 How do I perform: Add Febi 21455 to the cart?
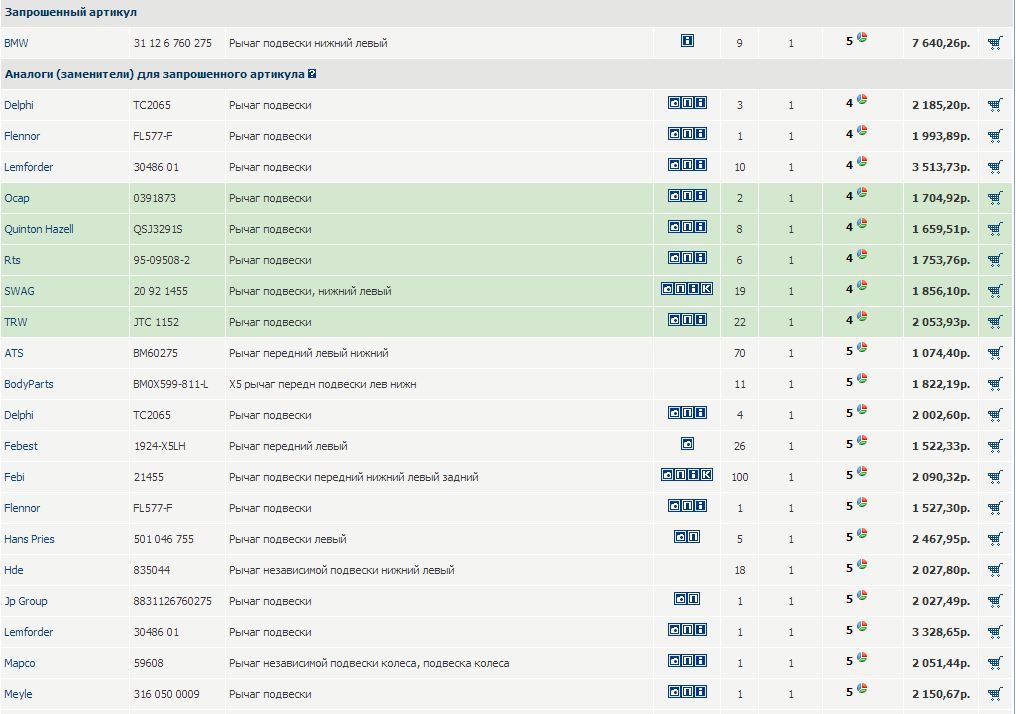click(995, 478)
